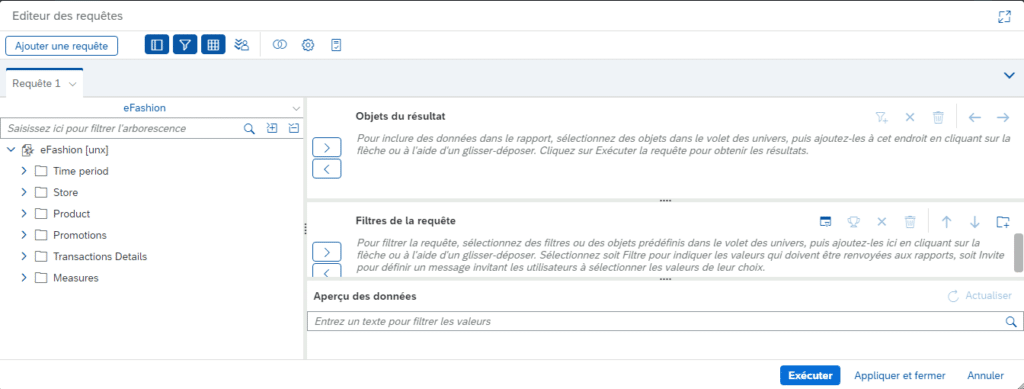Collapse the eFashion [unx] root node
Viewport: 1024px width, 389px height.
tap(12, 150)
